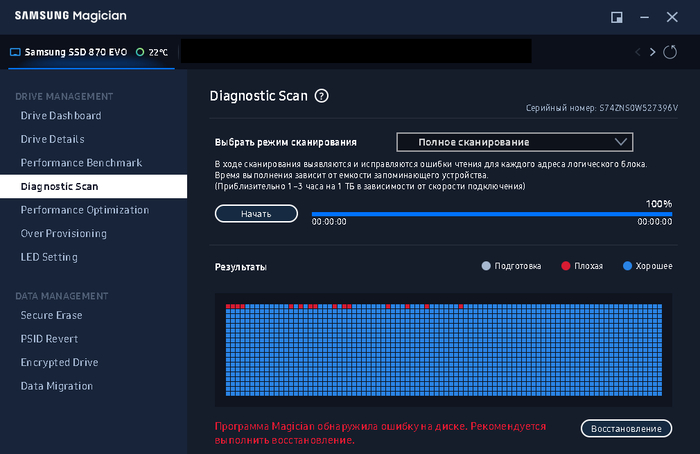The height and width of the screenshot is (454, 700).
Task: Close the Samsung Magician window
Action: tap(672, 18)
